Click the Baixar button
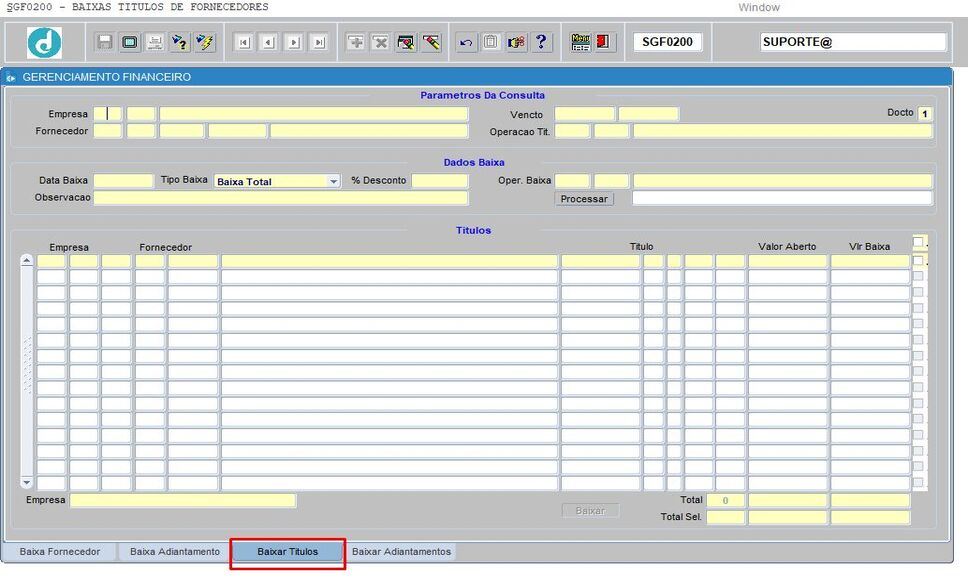Screen dimensions: 968x577 pos(590,510)
